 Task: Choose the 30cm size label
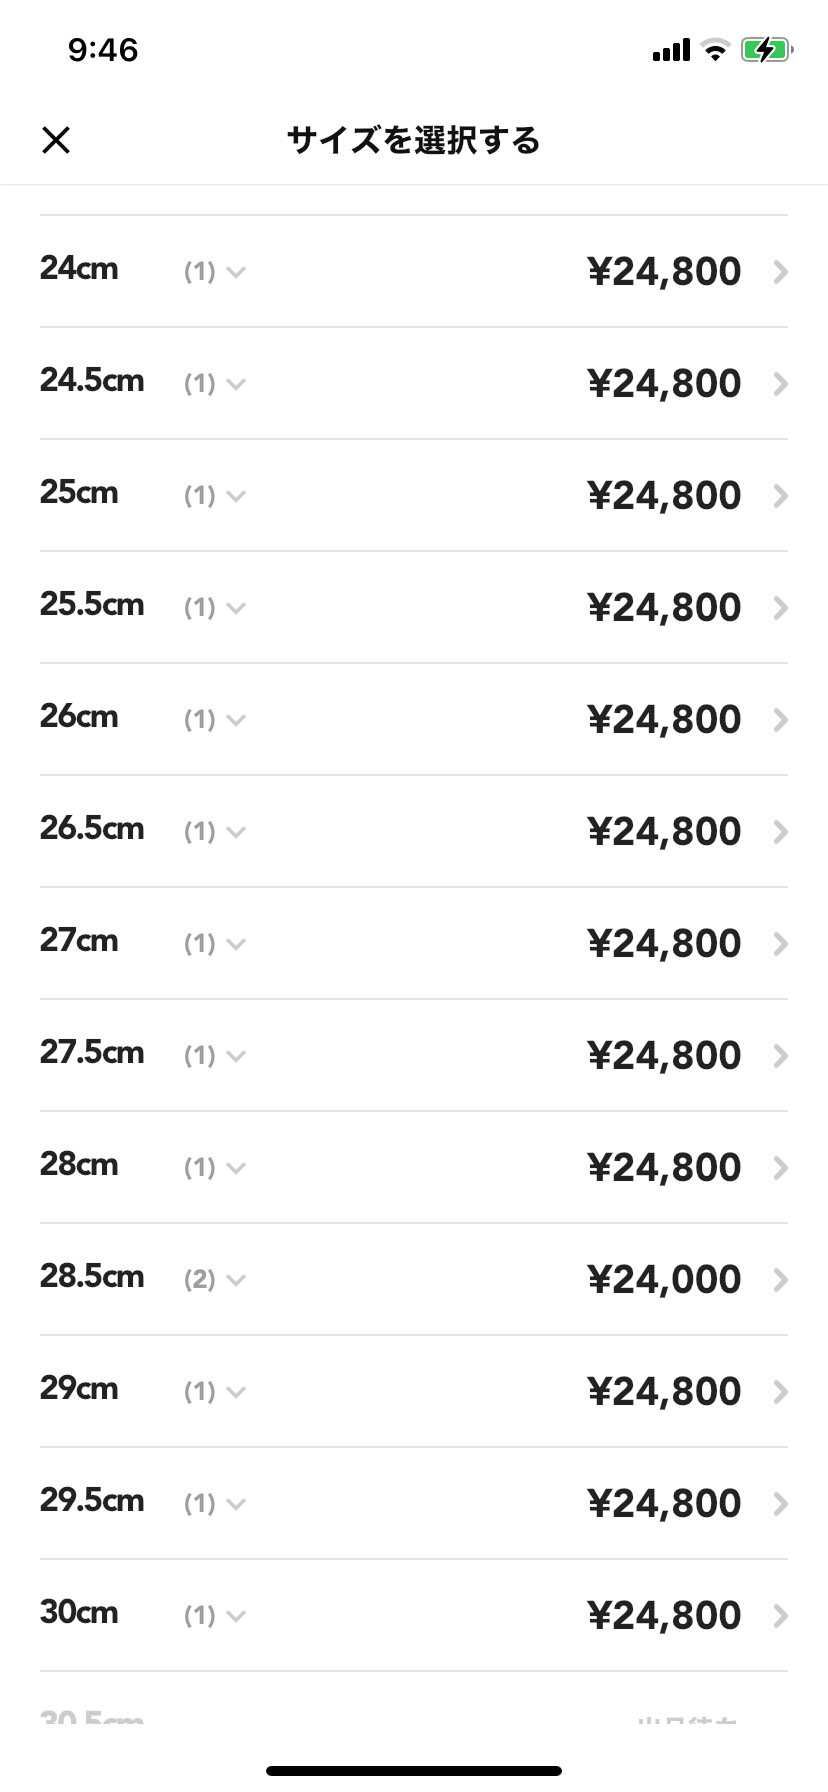[79, 1612]
